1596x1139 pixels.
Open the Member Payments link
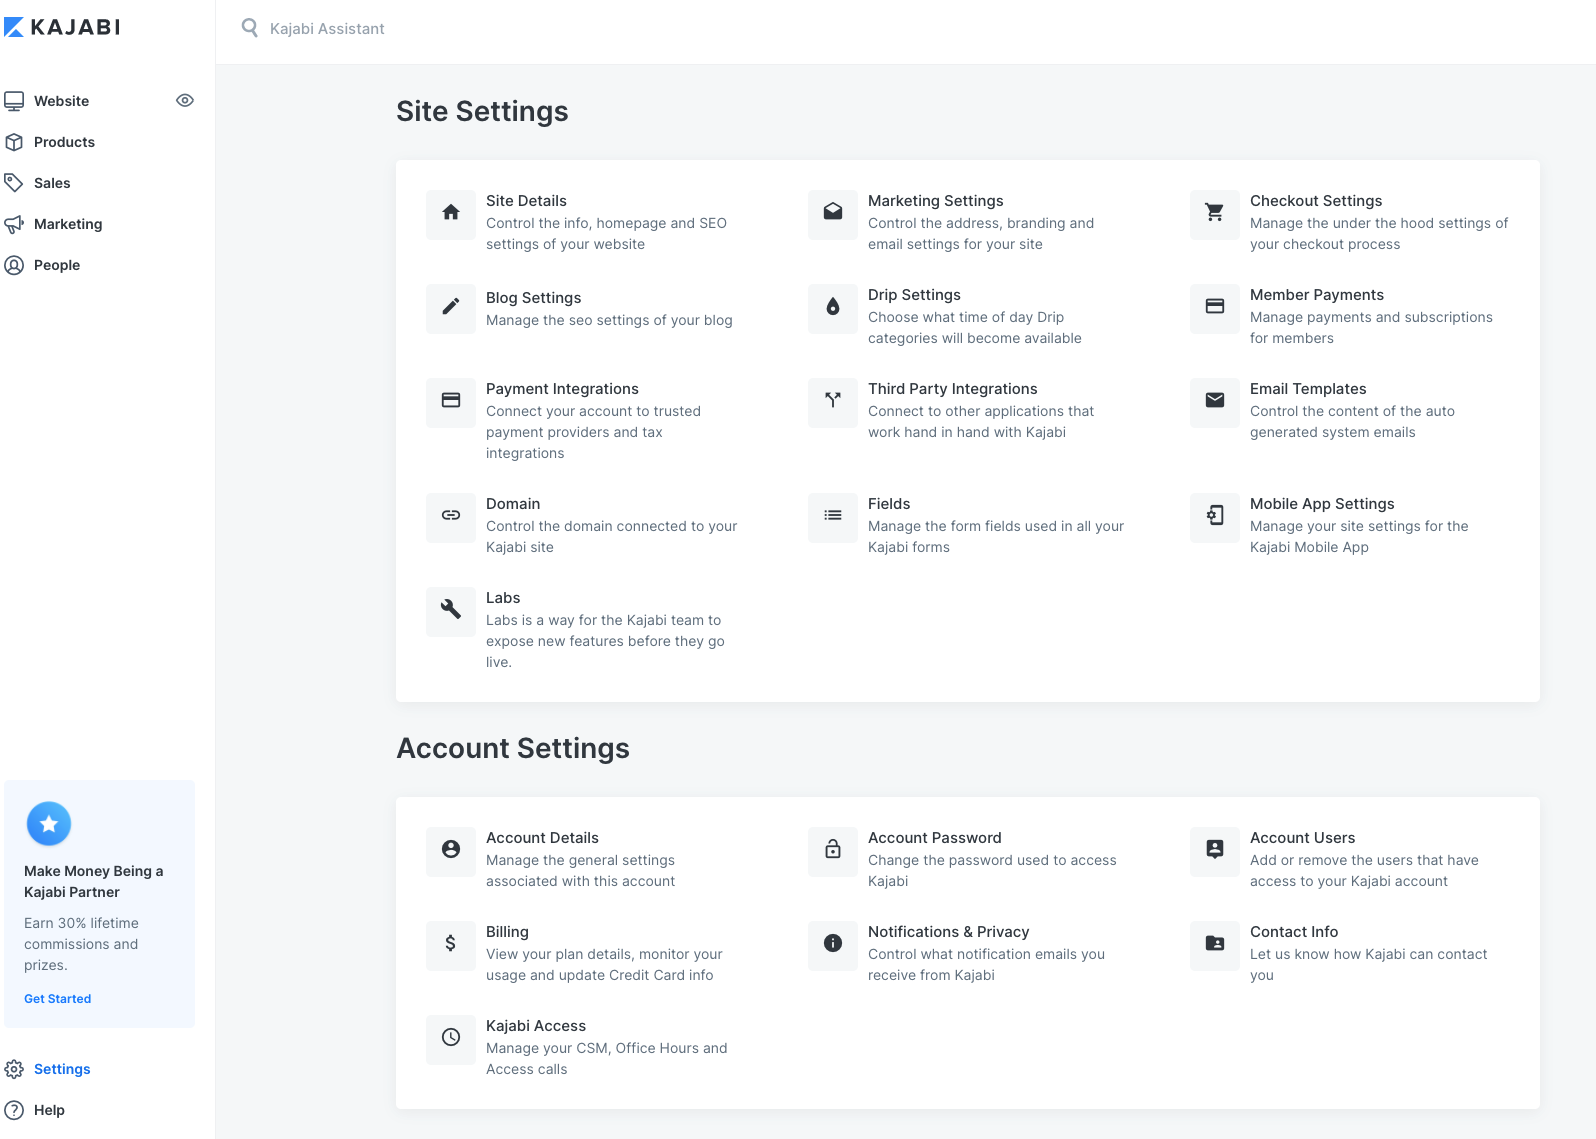[x=1317, y=295]
